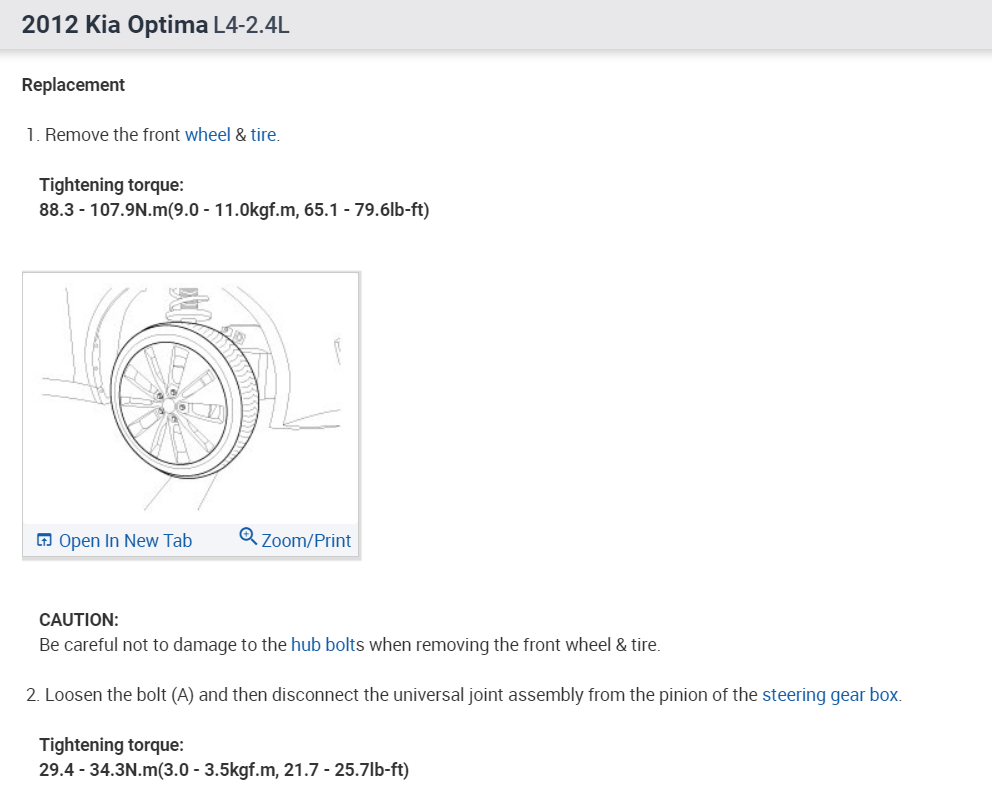Screen dimensions: 992x805
Task: Click the front wheel diagram thumbnail
Action: pyautogui.click(x=190, y=400)
